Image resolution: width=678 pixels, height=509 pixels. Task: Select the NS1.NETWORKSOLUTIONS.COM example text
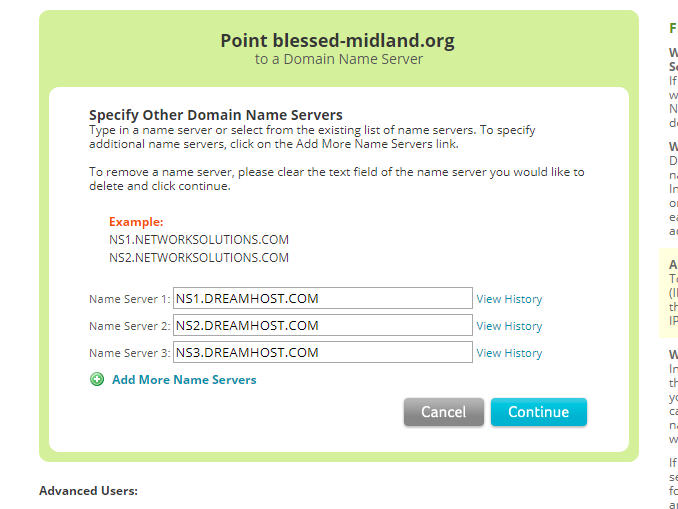(199, 240)
